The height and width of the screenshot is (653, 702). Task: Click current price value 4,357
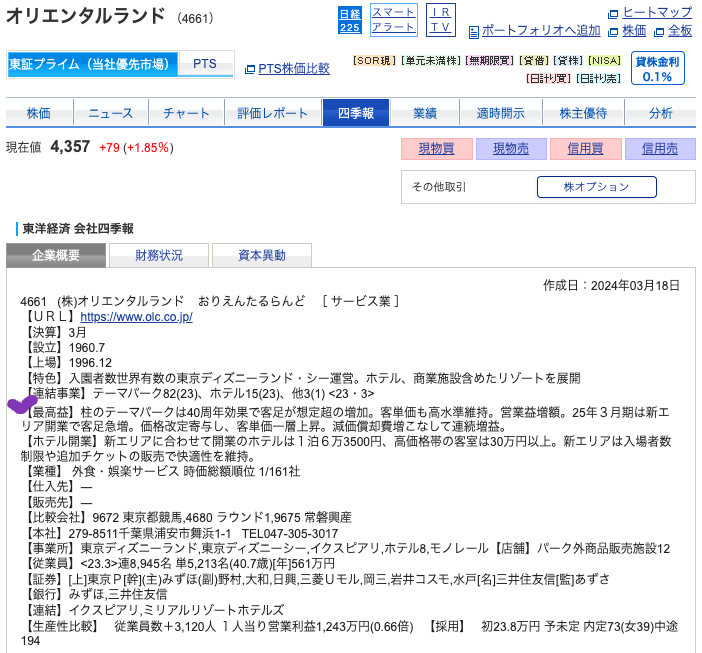click(x=70, y=146)
